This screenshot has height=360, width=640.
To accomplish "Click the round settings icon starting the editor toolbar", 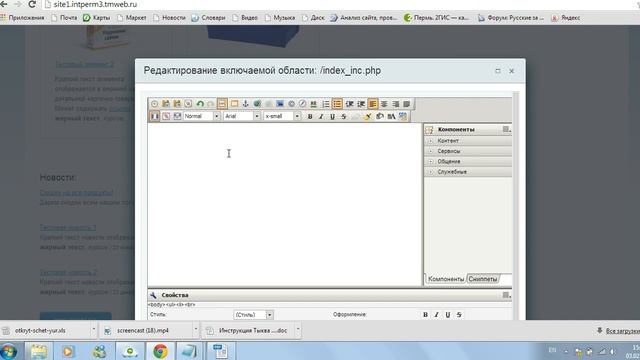I will pyautogui.click(x=154, y=104).
